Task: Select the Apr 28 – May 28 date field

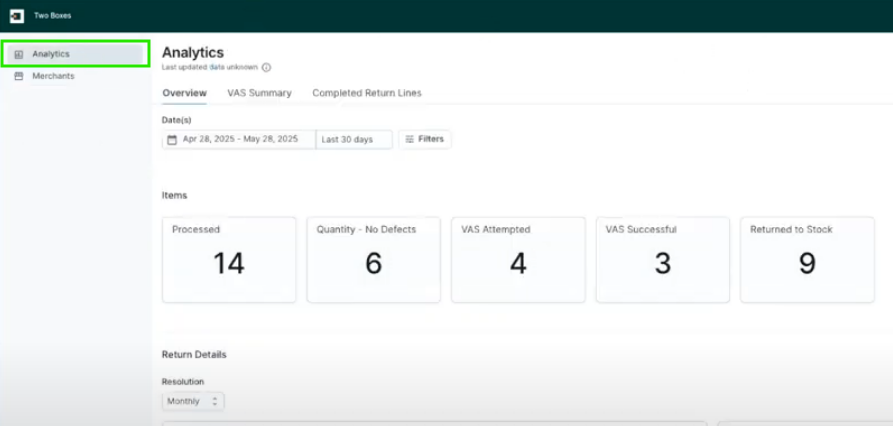Action: [240, 140]
